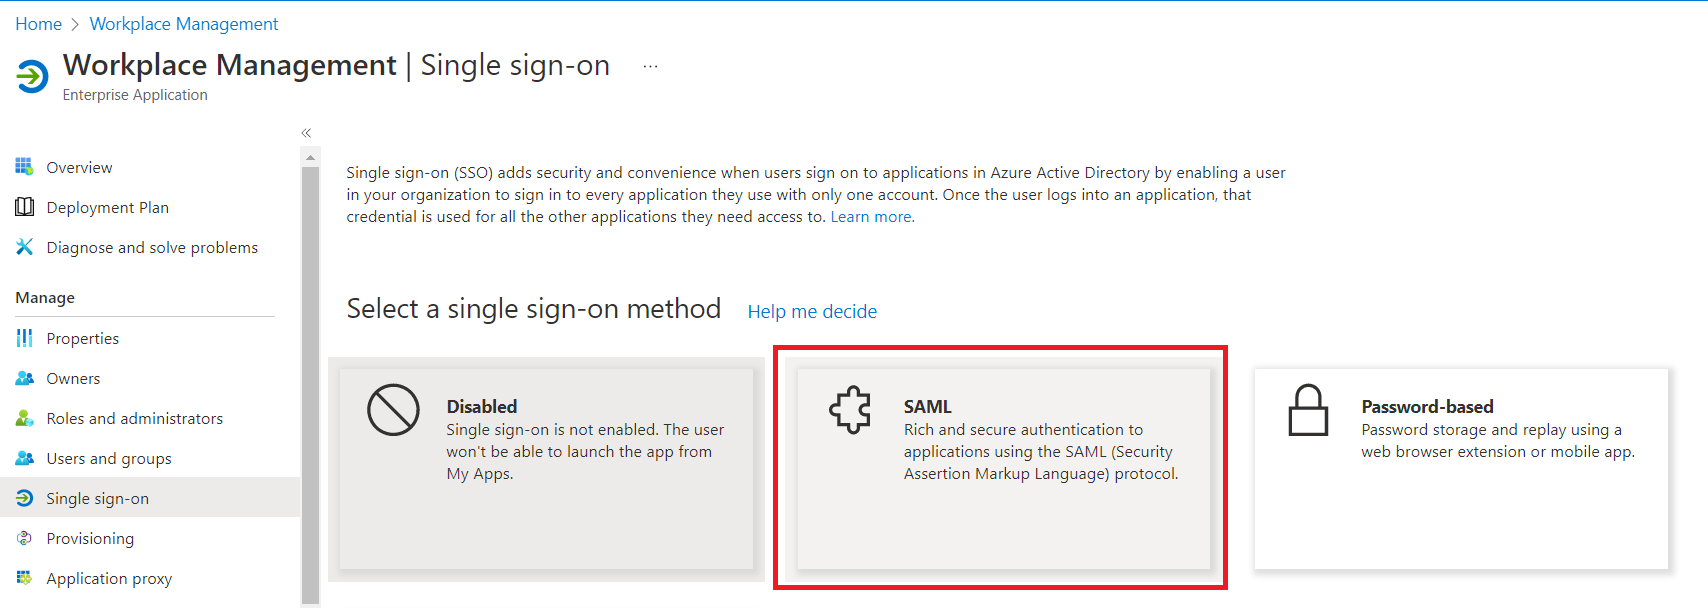Click Workplace Management breadcrumb link

pyautogui.click(x=184, y=24)
